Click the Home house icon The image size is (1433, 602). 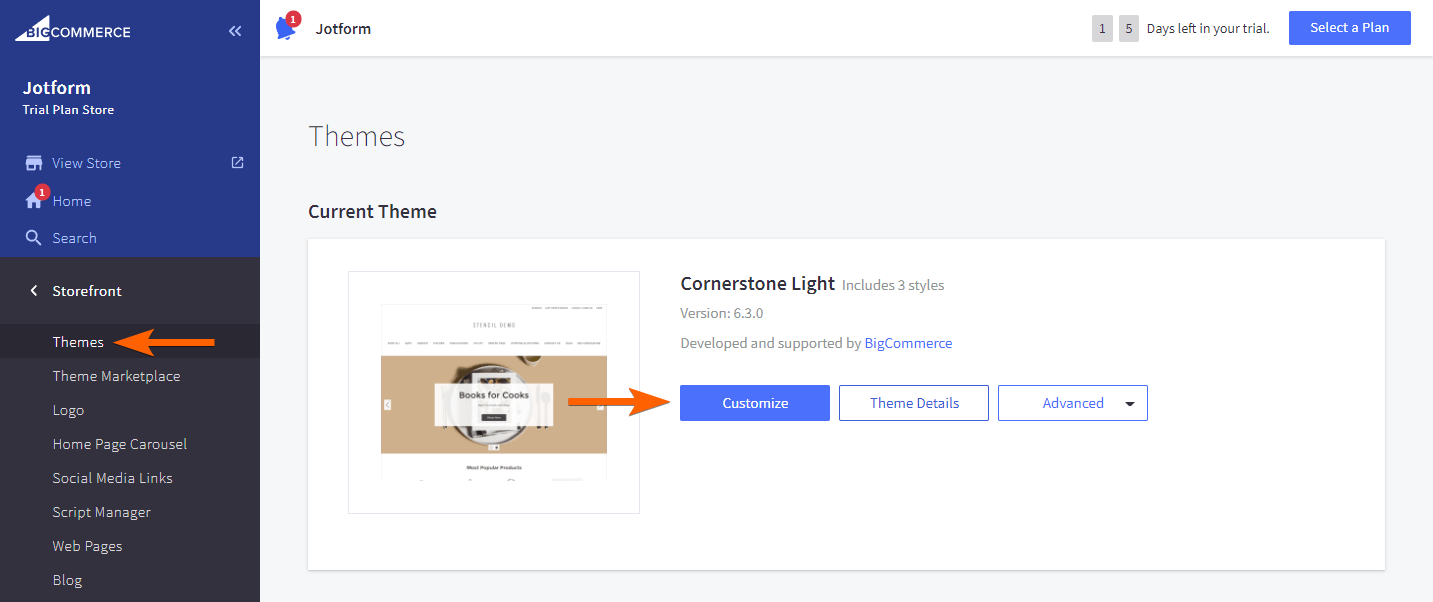tap(34, 201)
